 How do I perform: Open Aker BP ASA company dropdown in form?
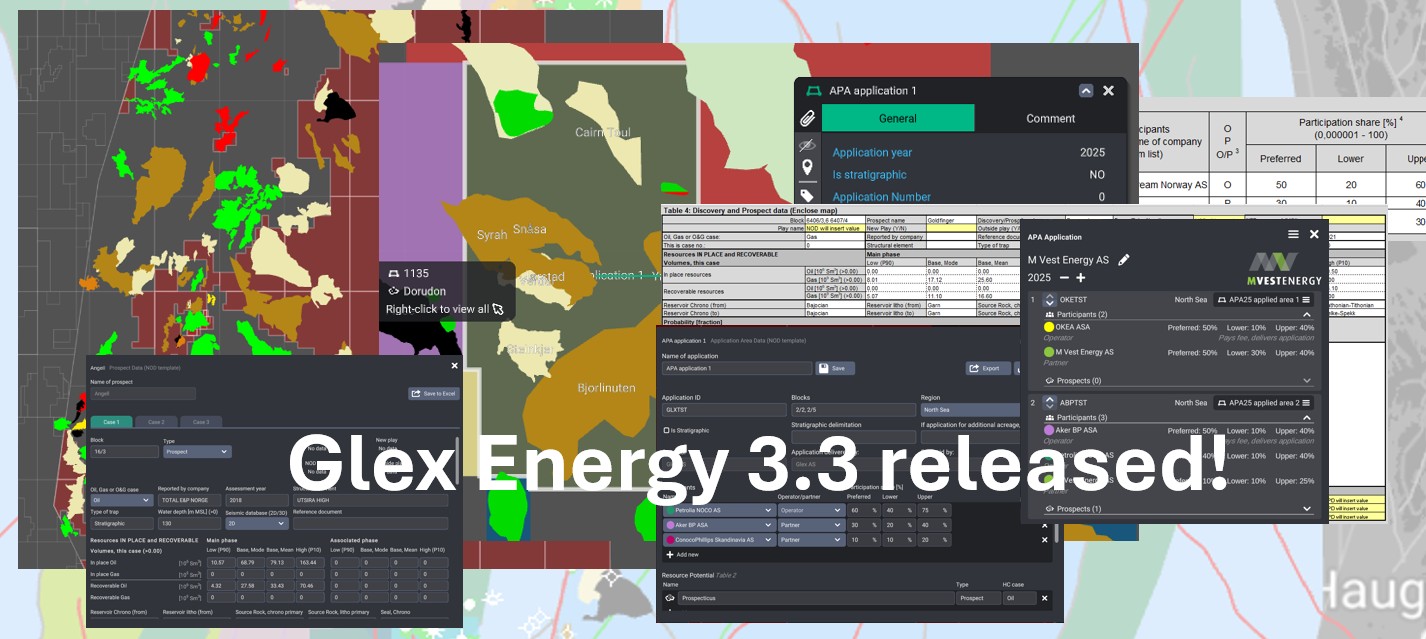point(718,525)
